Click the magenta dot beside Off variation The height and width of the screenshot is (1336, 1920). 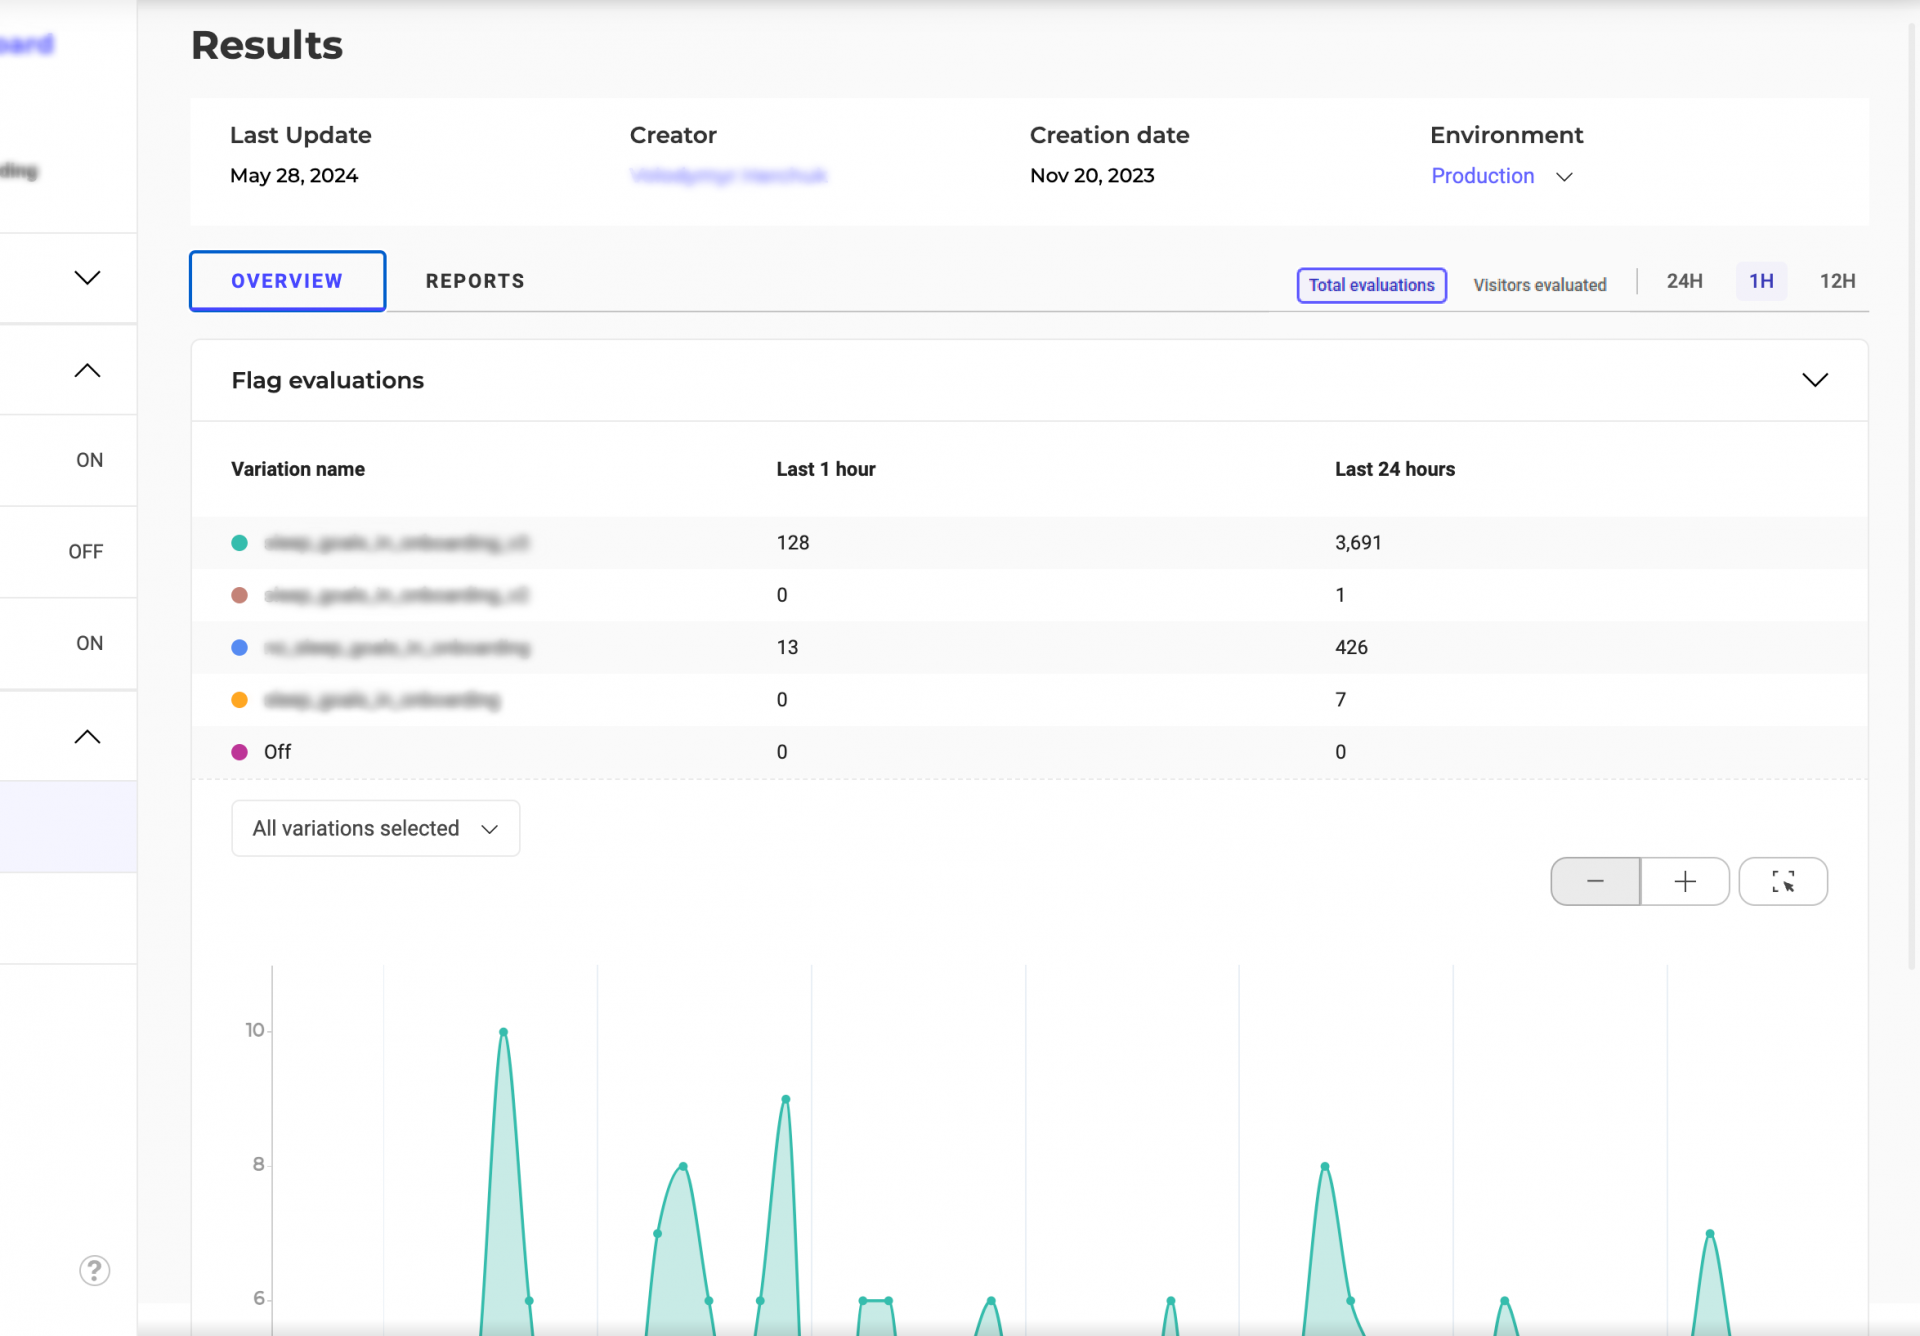tap(240, 752)
